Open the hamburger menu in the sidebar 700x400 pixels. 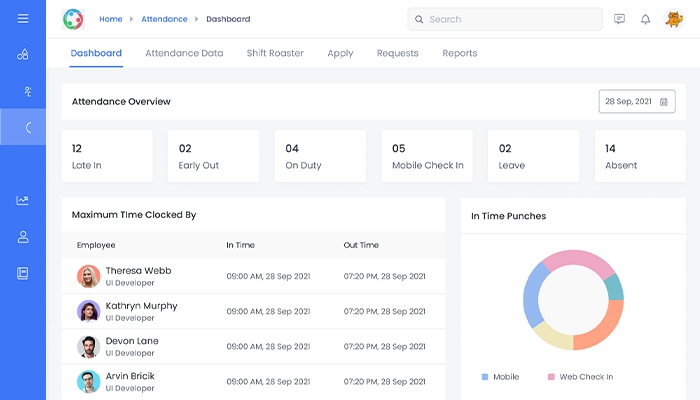tap(23, 18)
